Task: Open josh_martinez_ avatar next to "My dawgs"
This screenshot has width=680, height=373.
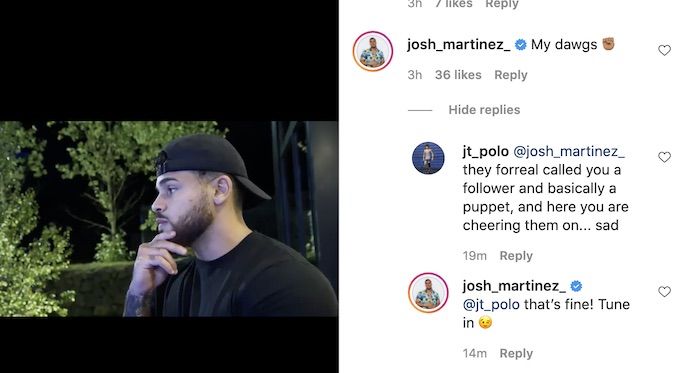Action: (373, 51)
